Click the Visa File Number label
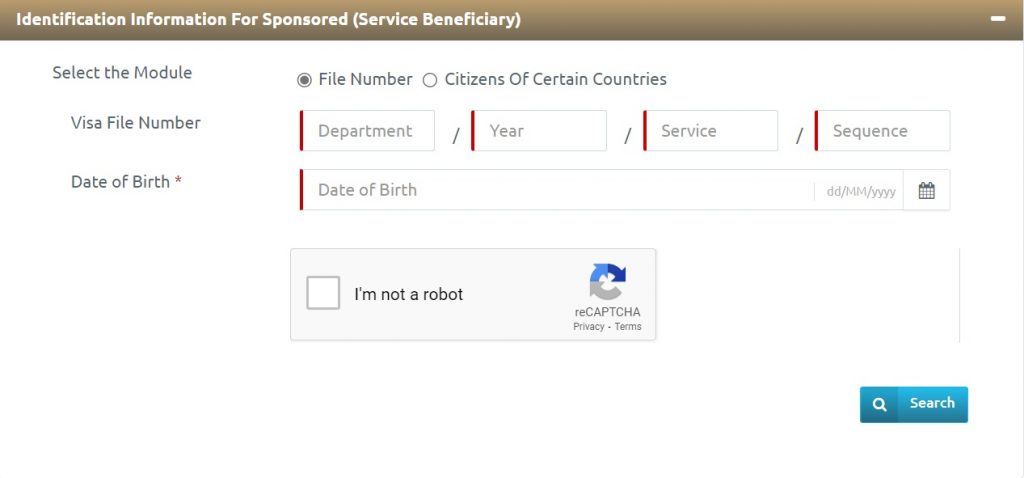This screenshot has height=478, width=1024. pos(135,123)
